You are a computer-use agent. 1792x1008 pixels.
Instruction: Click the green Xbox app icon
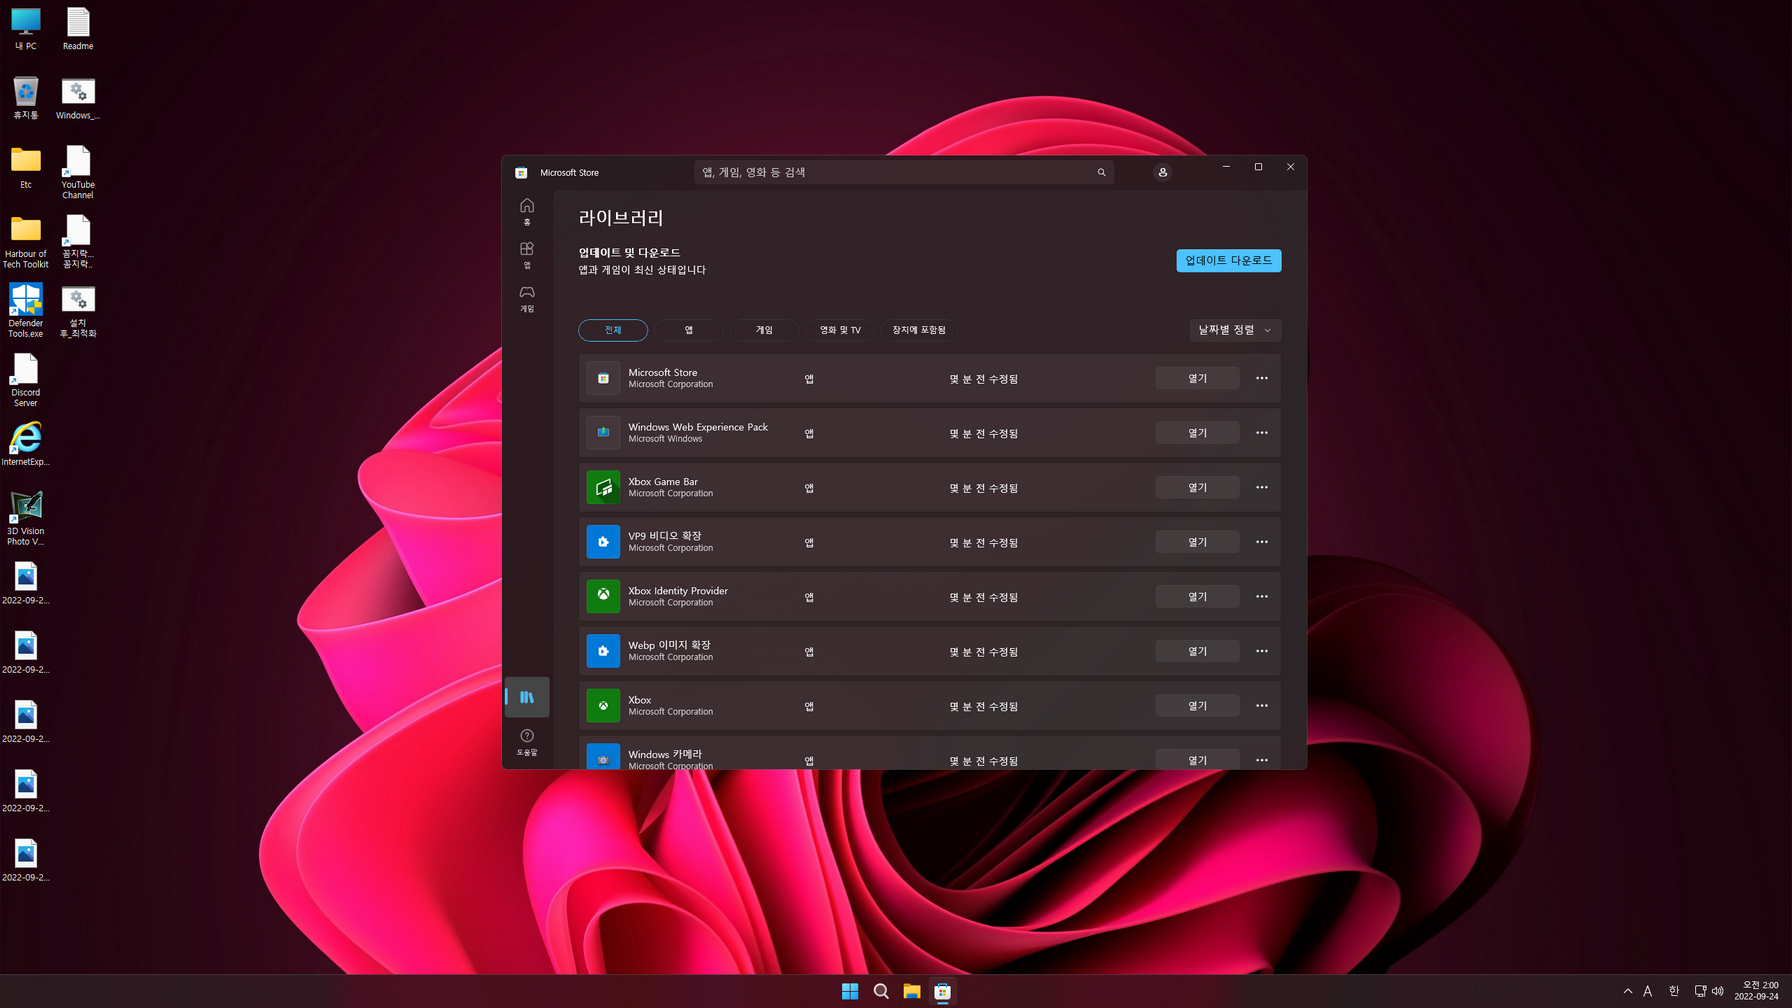(603, 706)
